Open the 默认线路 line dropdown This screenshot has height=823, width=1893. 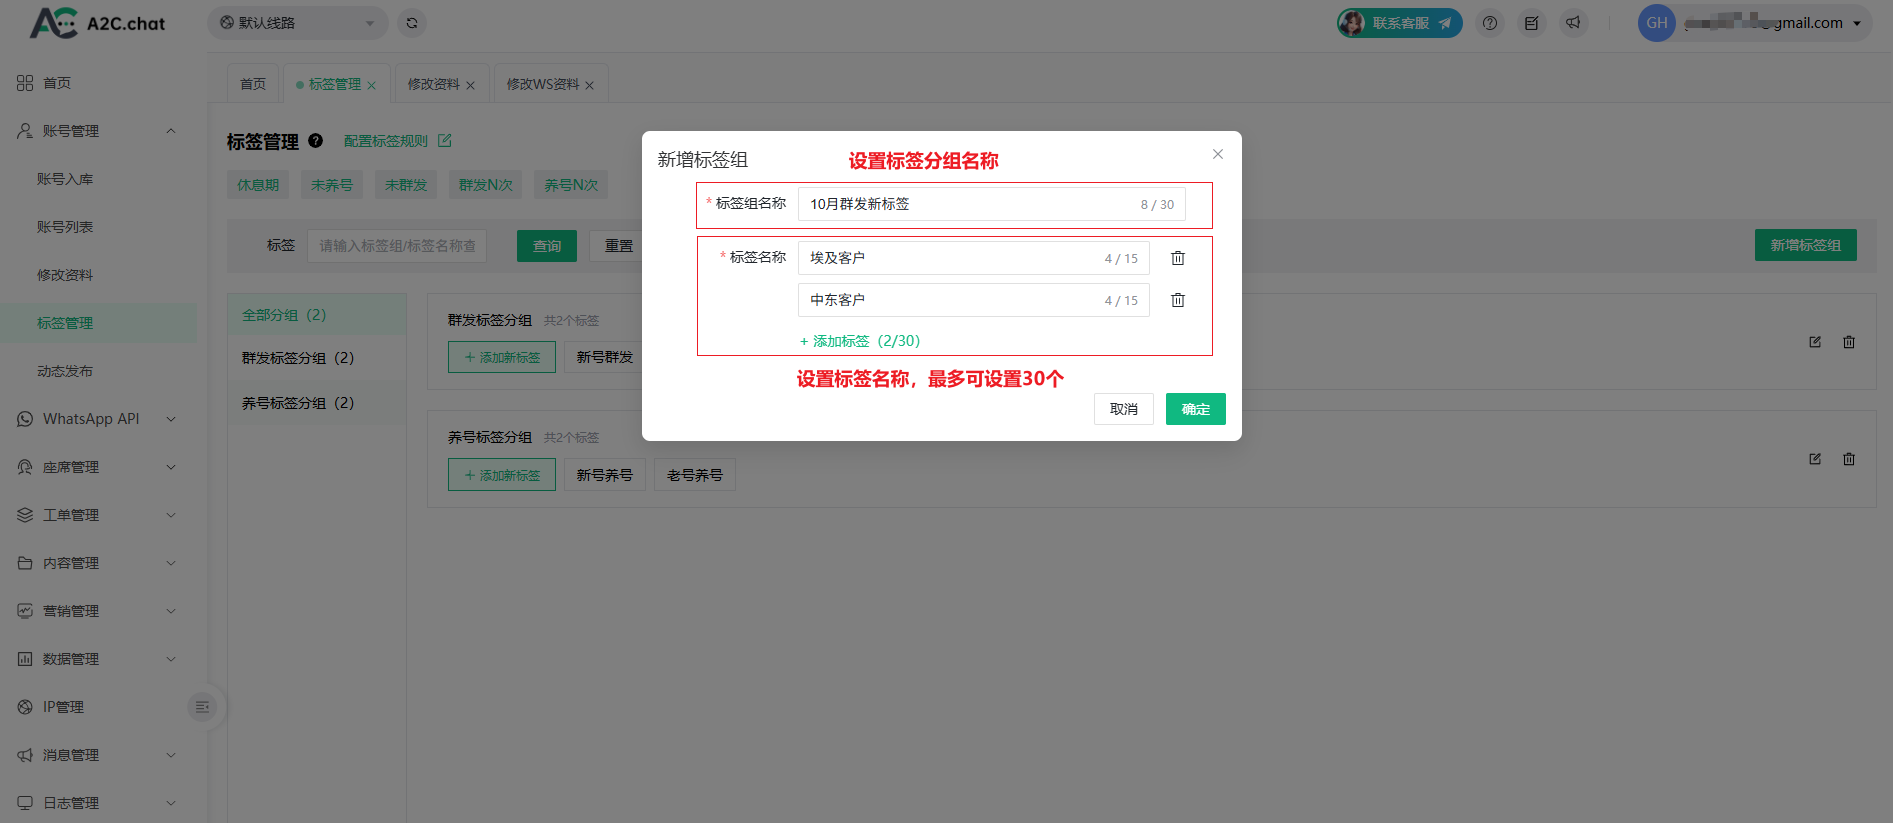[297, 23]
